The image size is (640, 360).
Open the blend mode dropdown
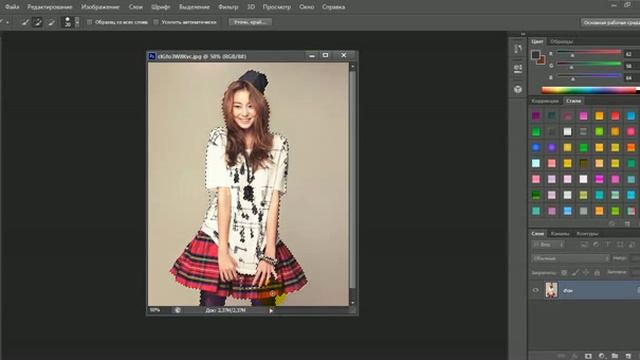[570, 258]
